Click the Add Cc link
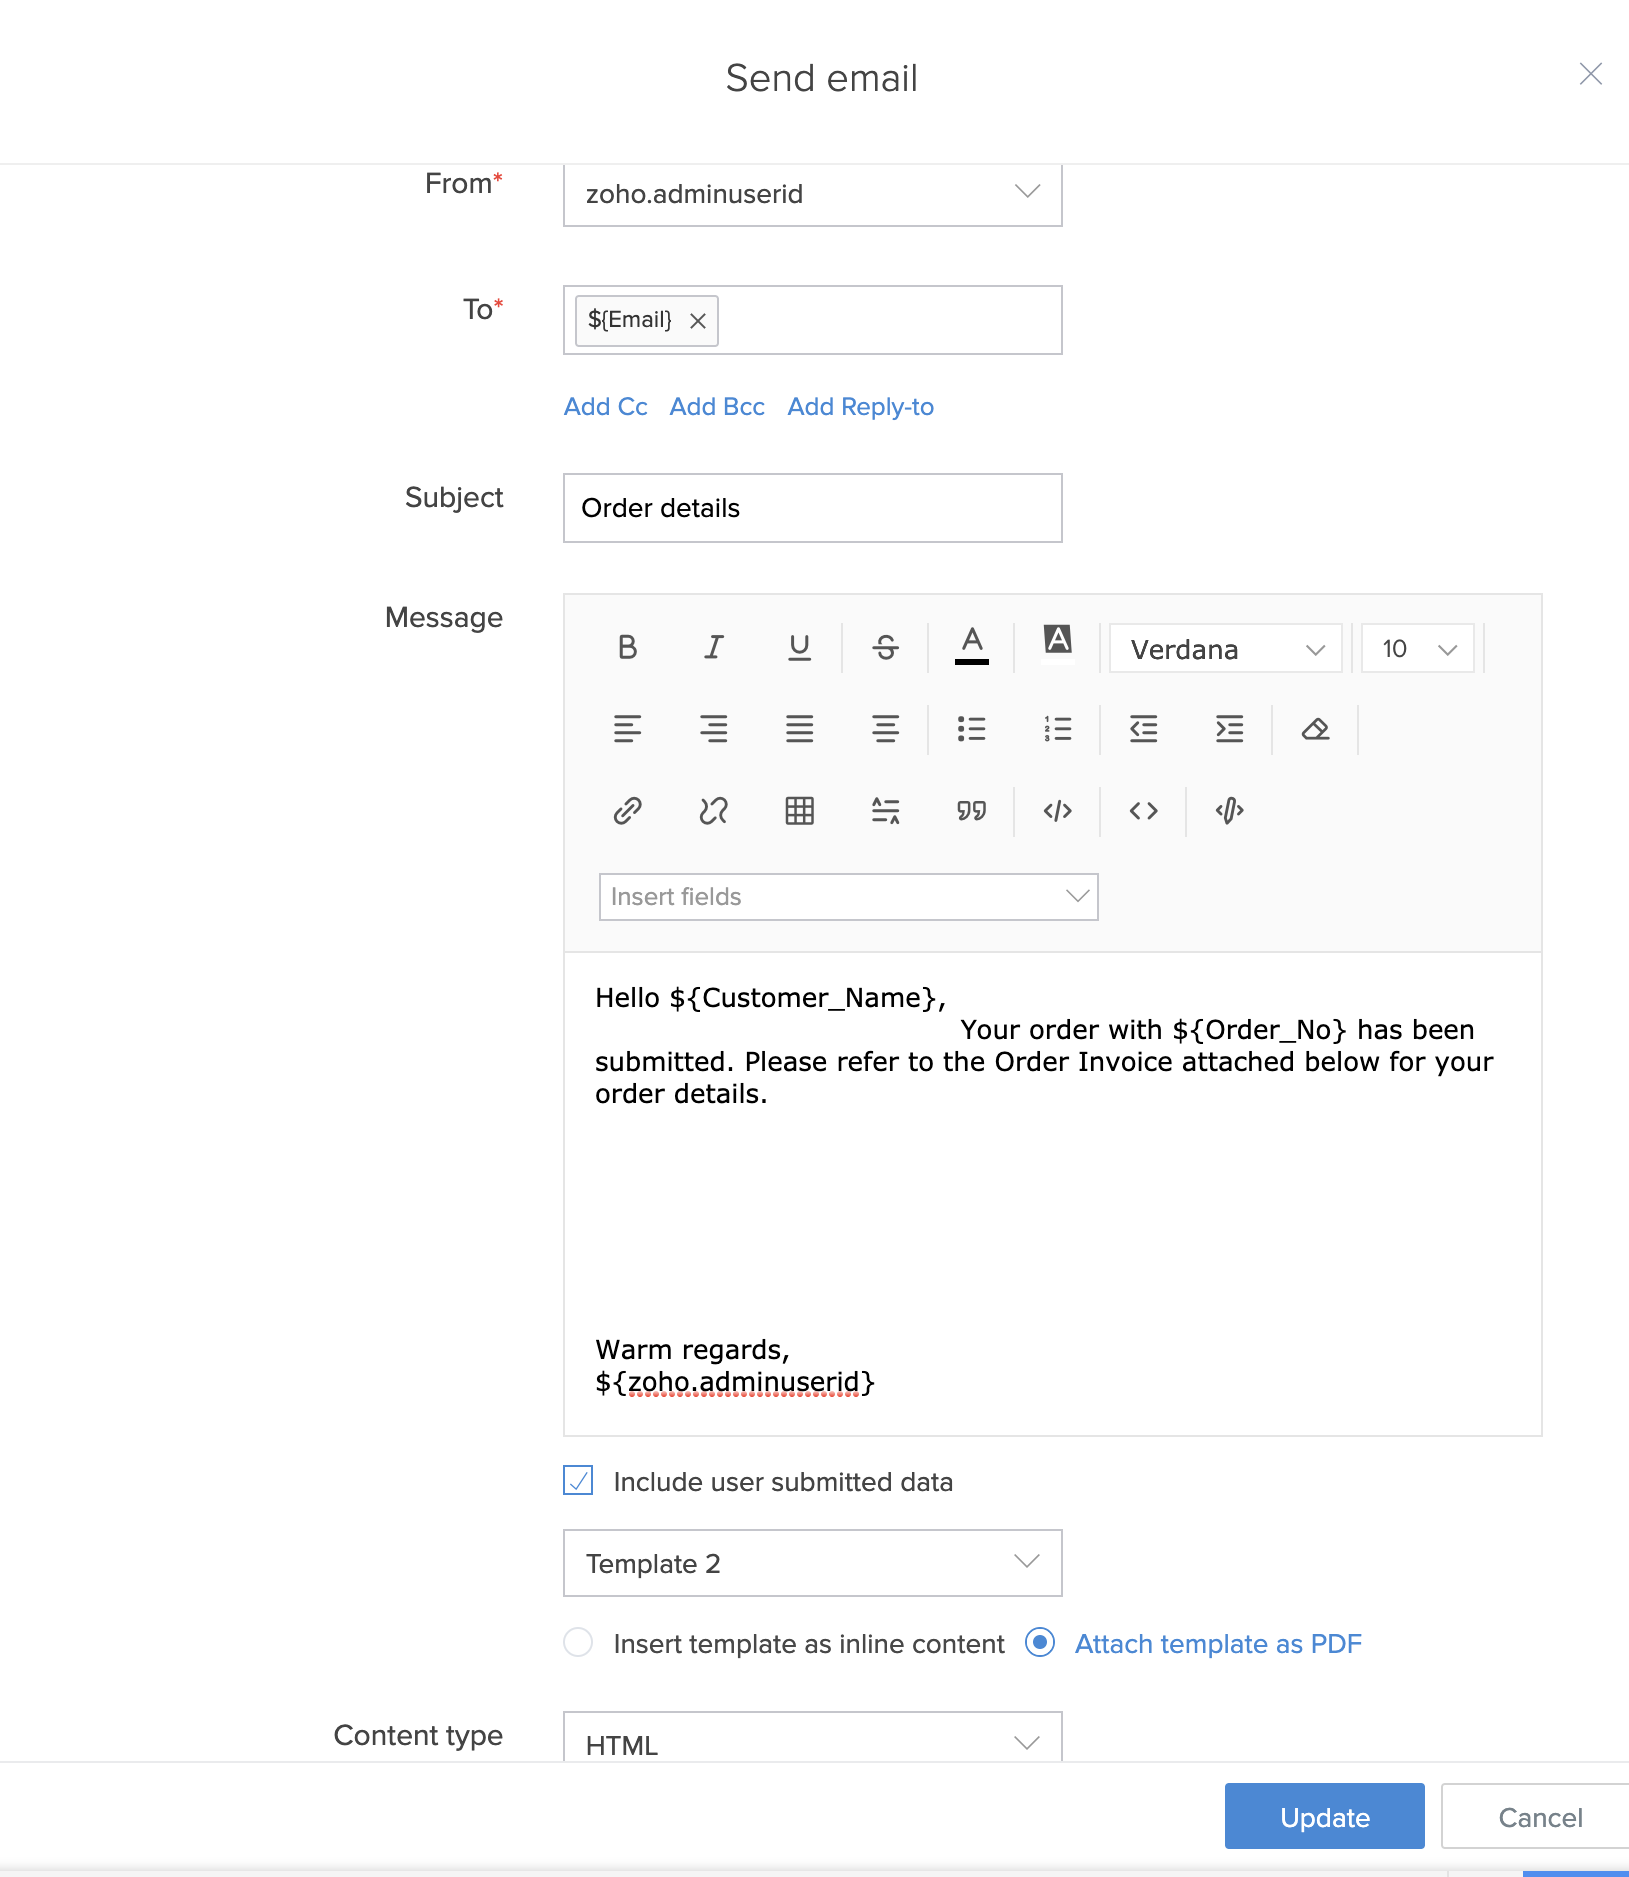 [x=605, y=407]
